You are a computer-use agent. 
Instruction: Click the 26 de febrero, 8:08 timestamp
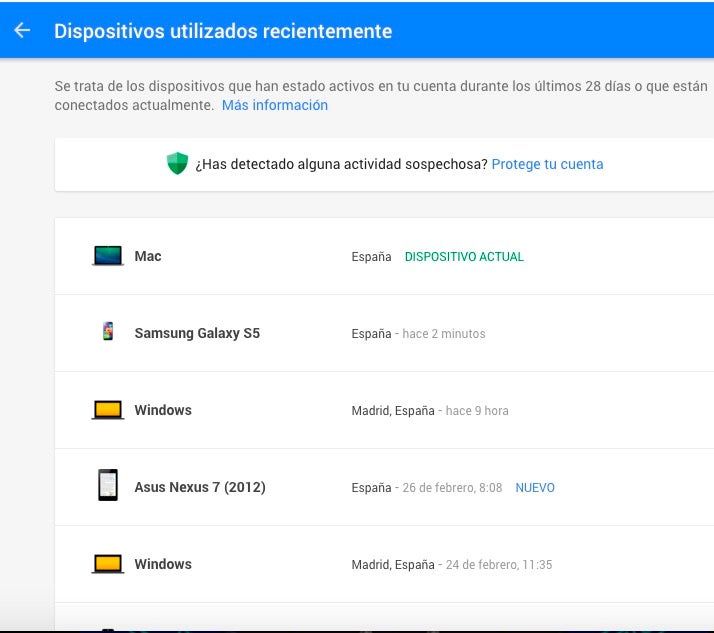coord(452,488)
